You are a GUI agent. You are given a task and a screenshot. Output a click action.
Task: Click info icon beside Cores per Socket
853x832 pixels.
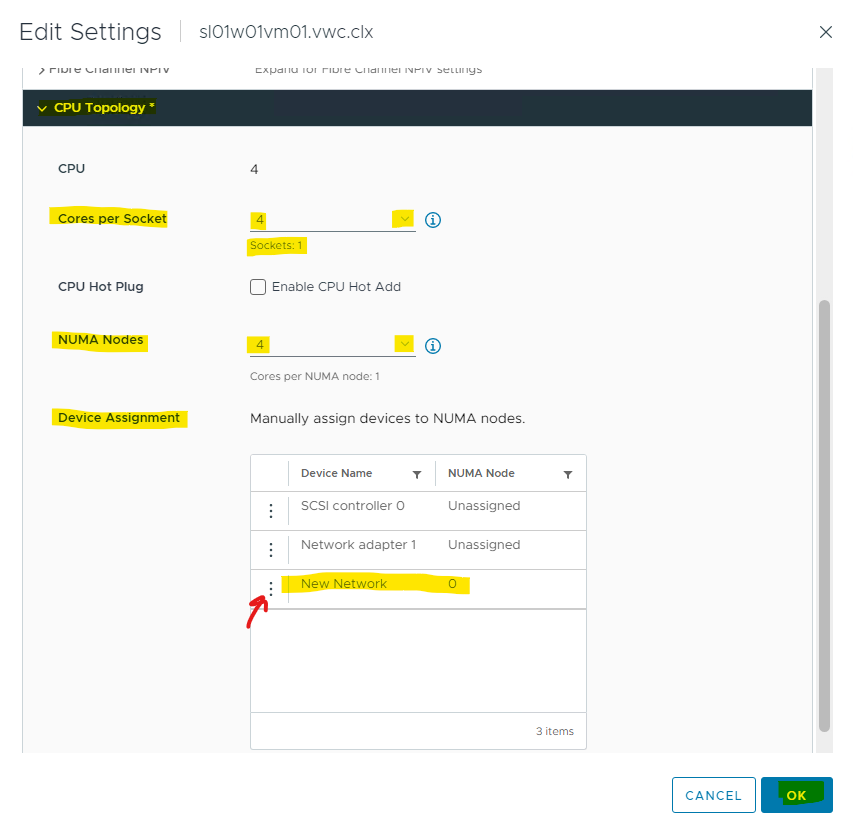pyautogui.click(x=433, y=220)
